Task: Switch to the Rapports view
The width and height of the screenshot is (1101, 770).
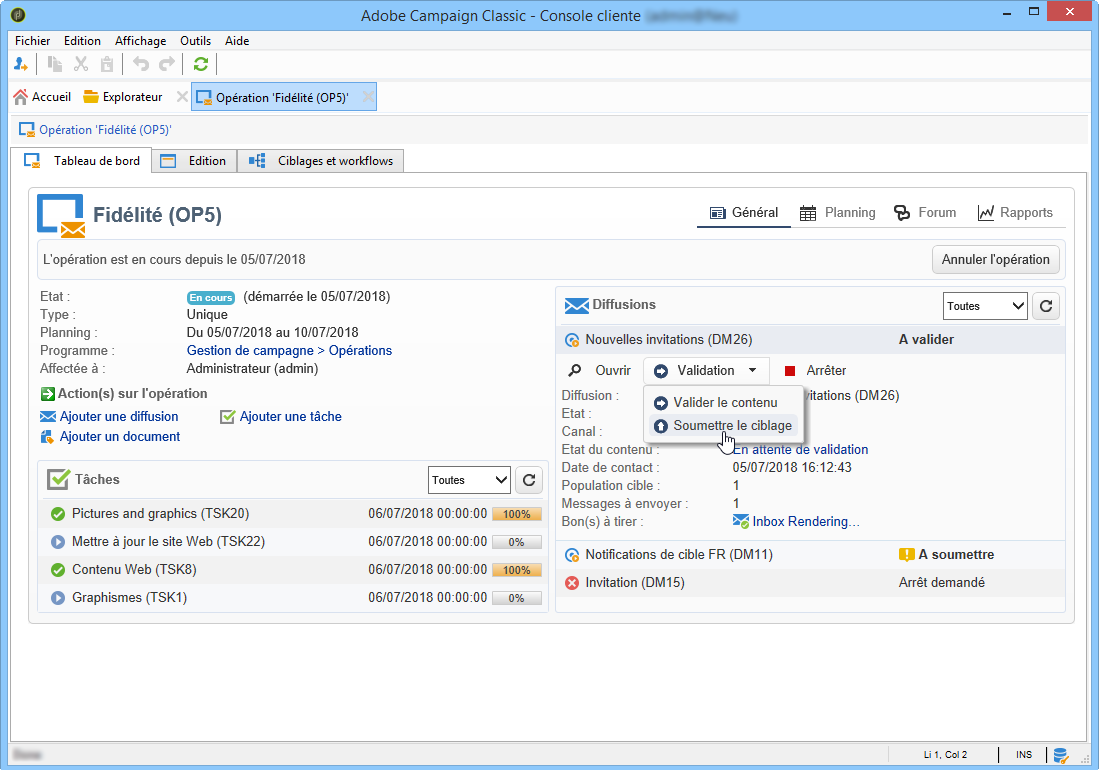Action: click(1015, 213)
